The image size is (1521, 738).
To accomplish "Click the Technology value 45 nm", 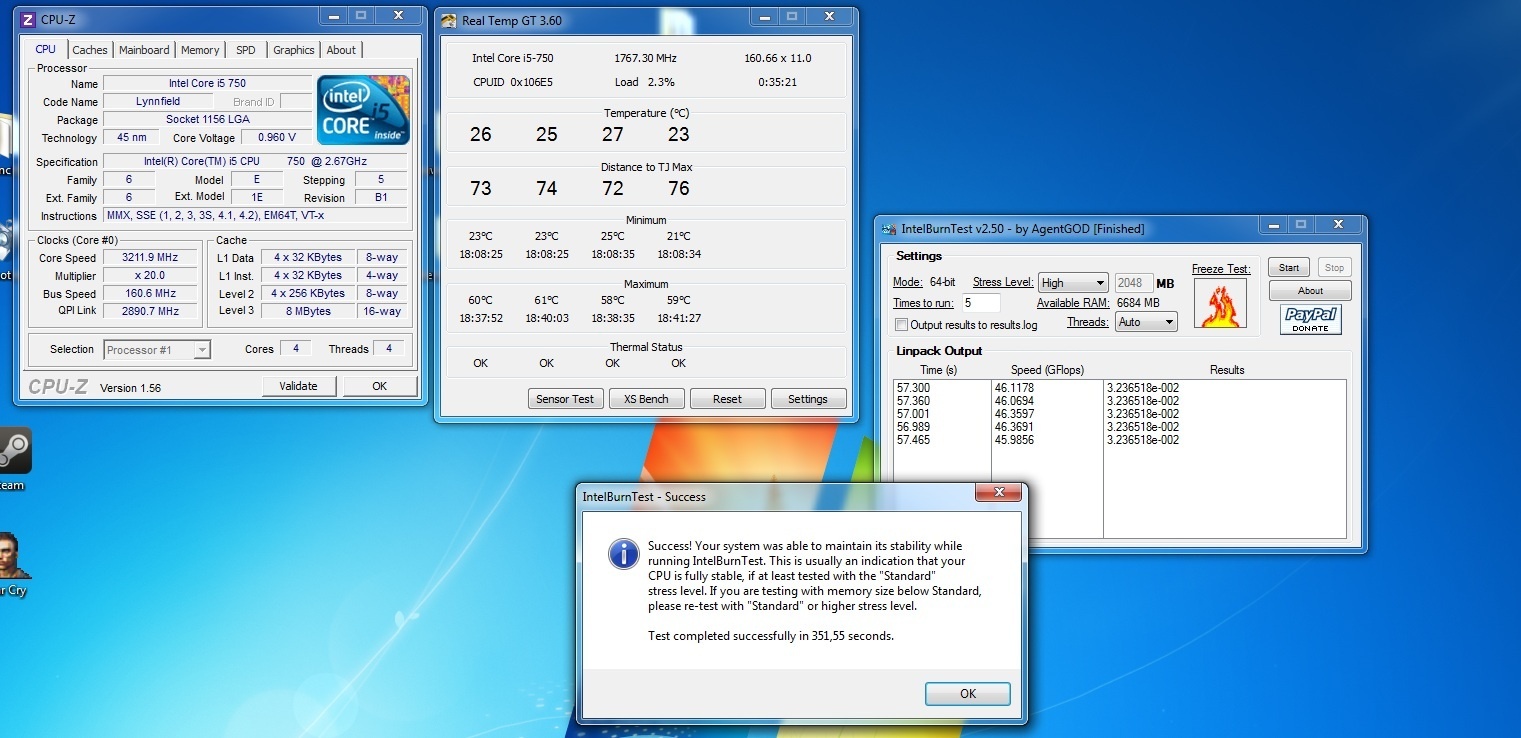I will (132, 138).
